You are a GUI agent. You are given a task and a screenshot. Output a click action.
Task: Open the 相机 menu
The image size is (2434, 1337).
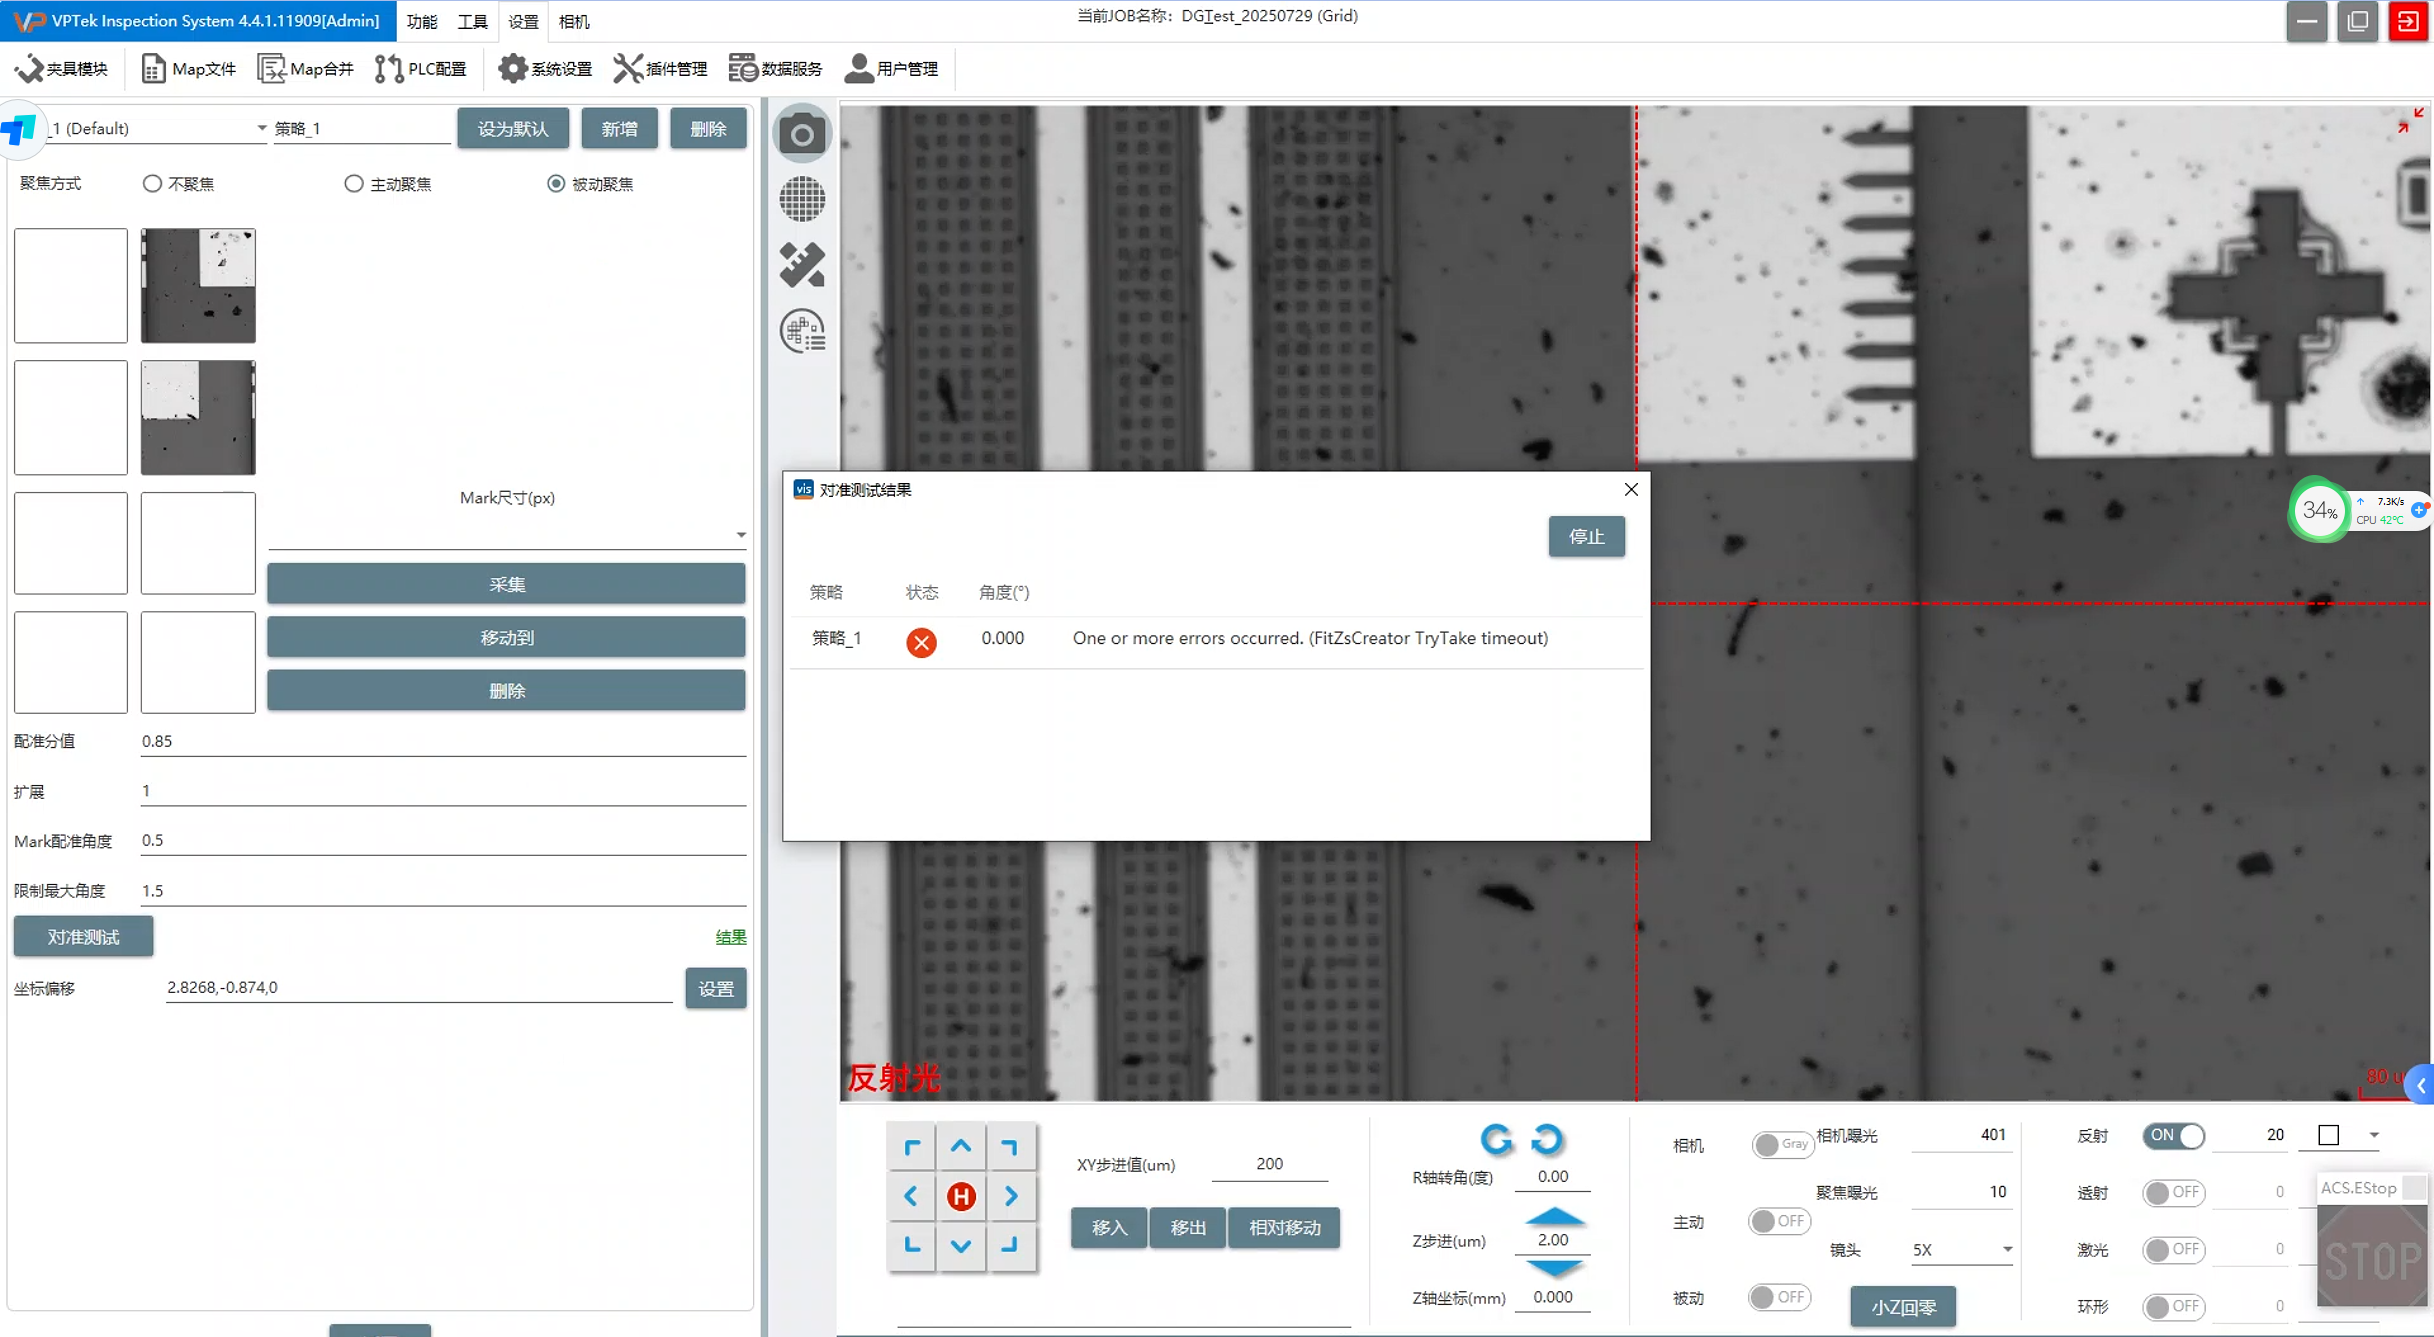pos(573,21)
